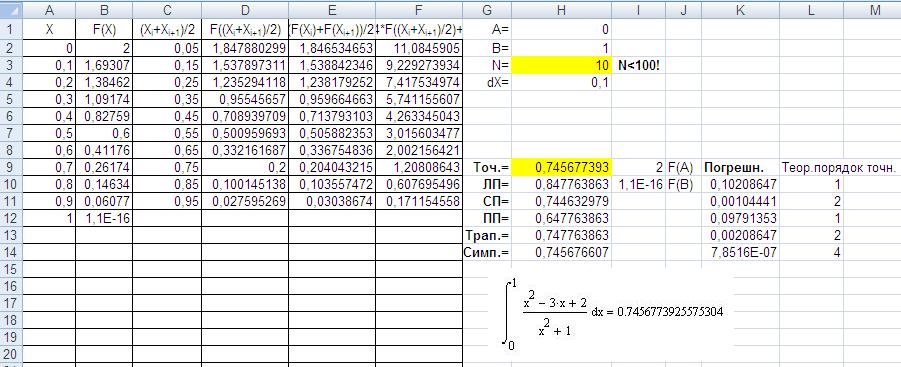The height and width of the screenshot is (367, 901).
Task: Select cell with value 11,0845905
Action: click(419, 48)
